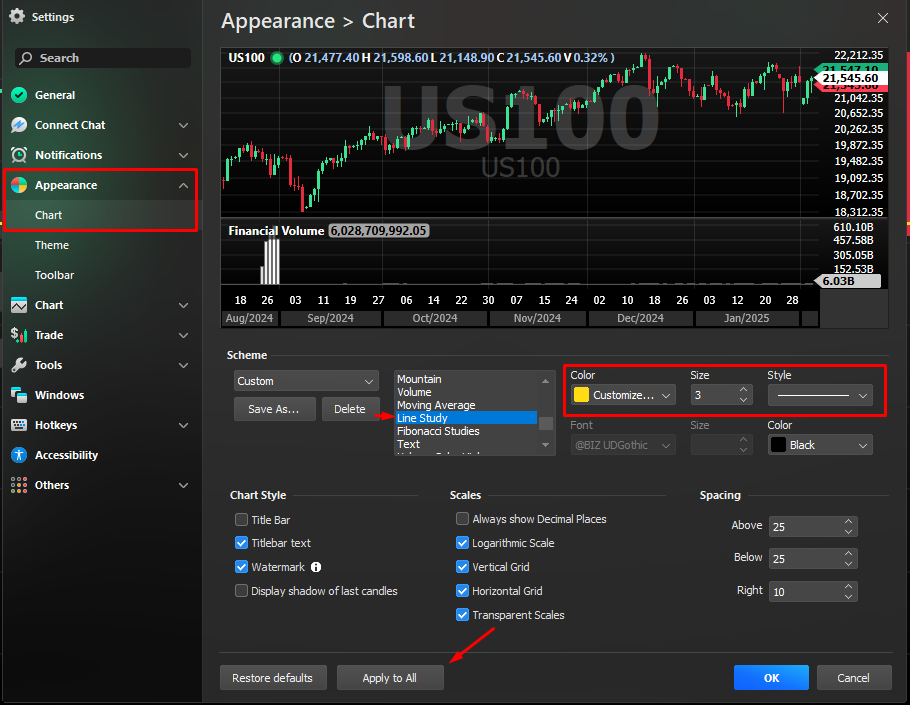Enable the Title Bar checkbox

[242, 520]
